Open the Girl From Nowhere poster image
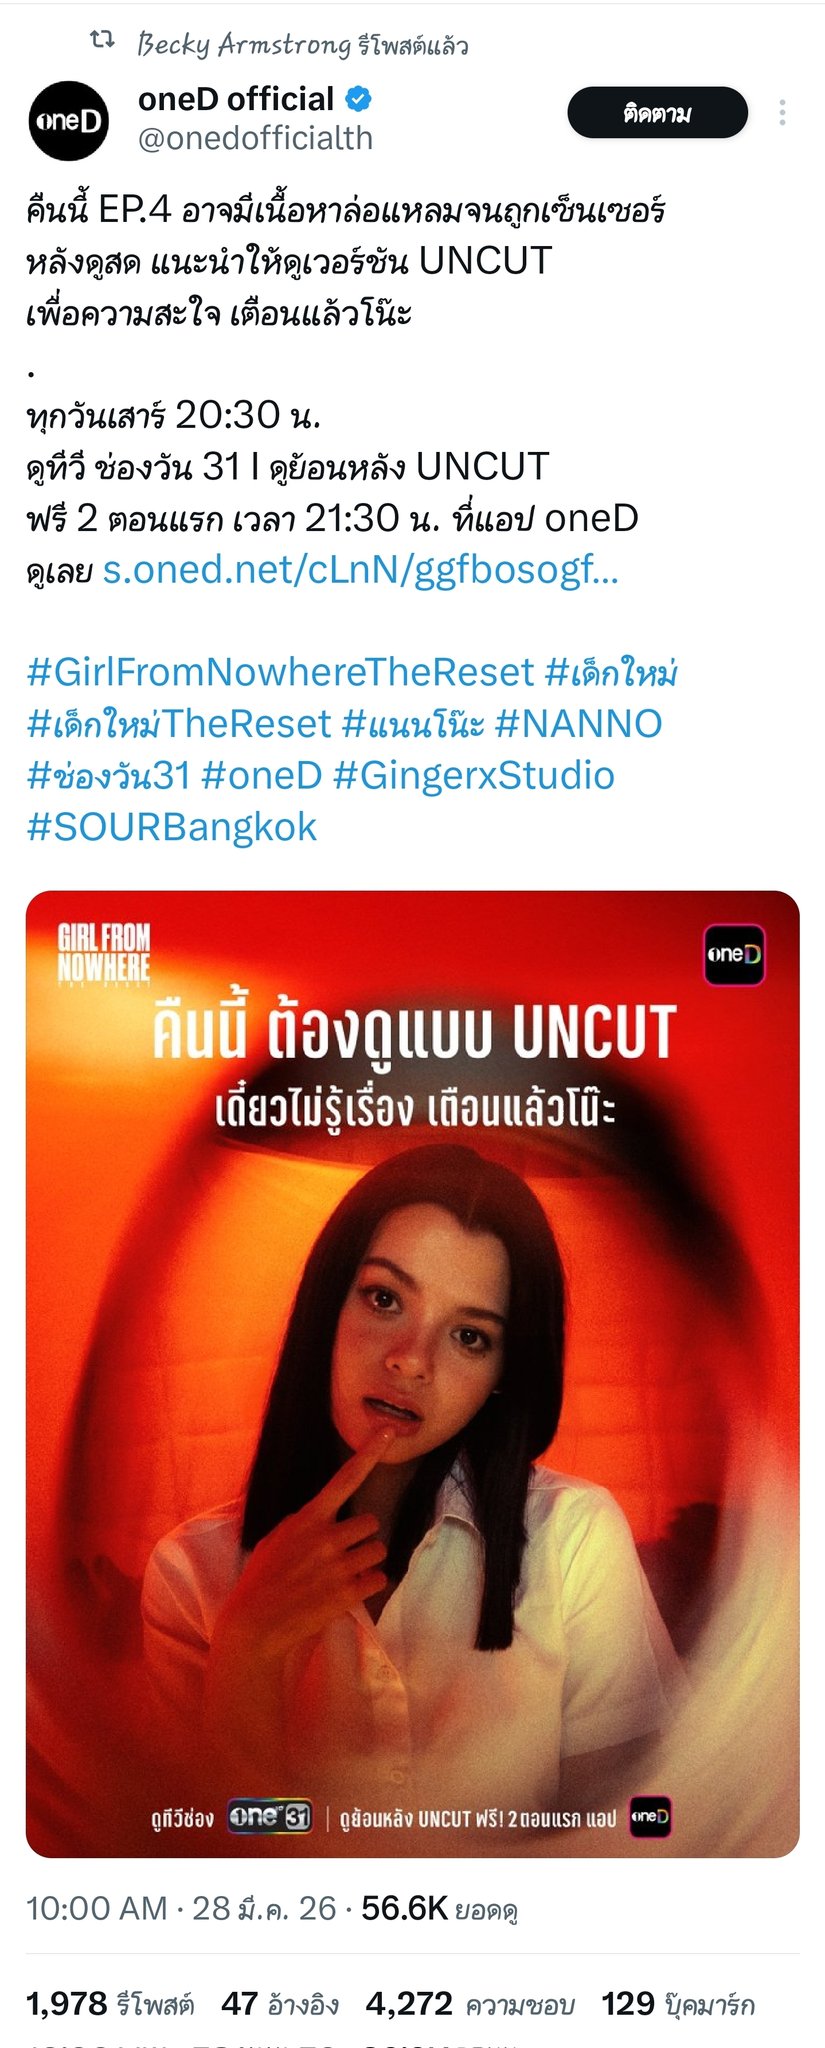This screenshot has height=2048, width=825. (x=412, y=1374)
